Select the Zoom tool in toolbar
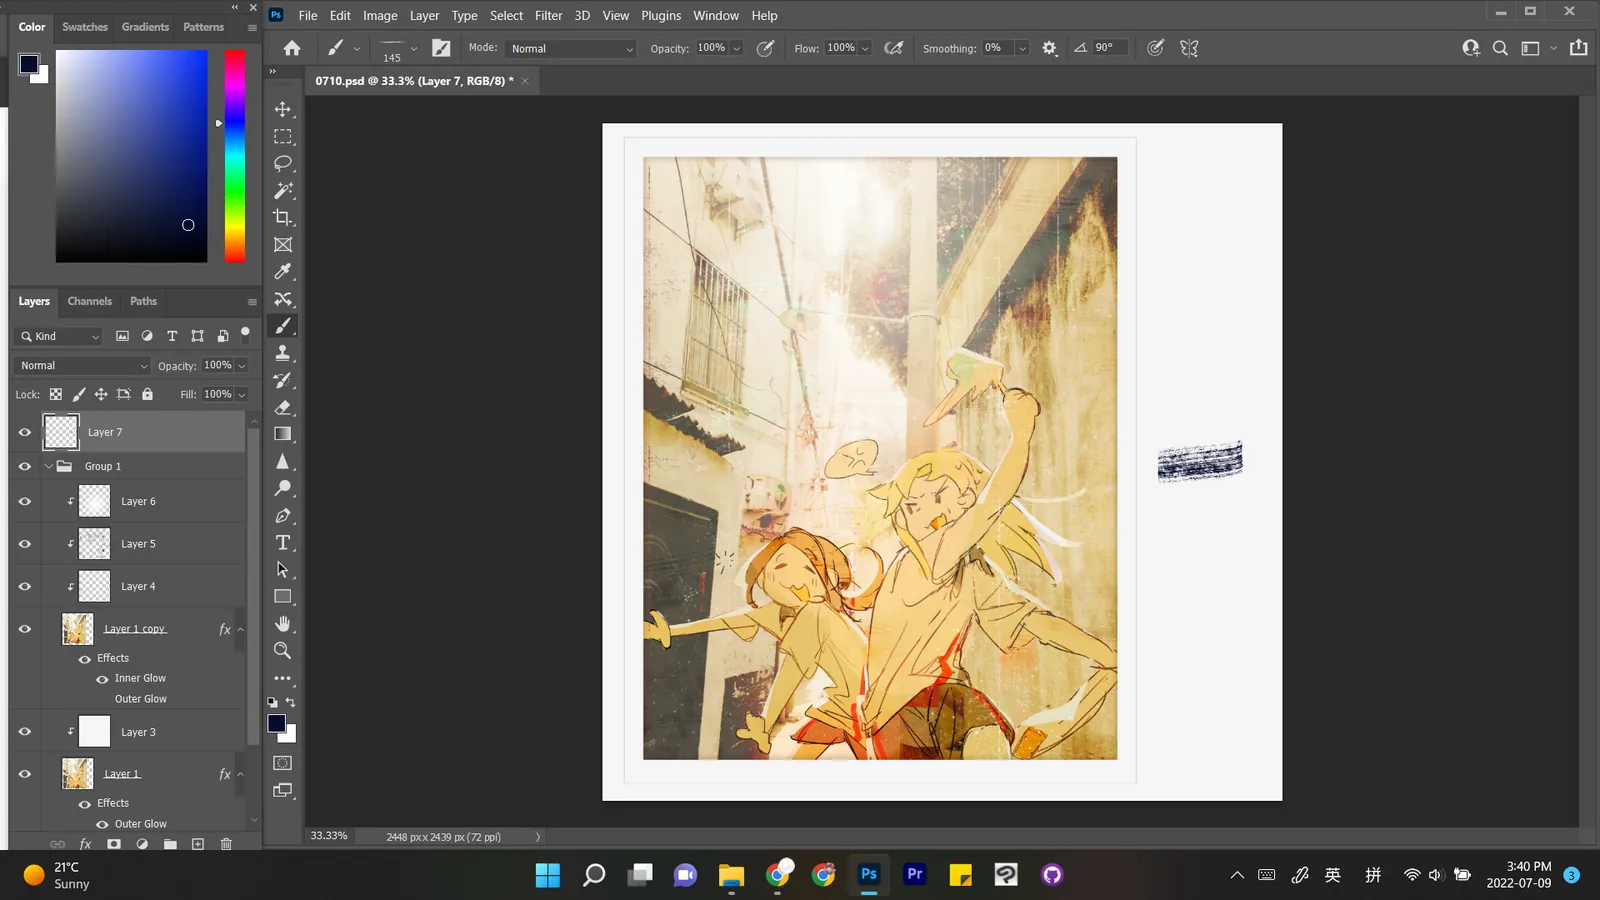 click(x=283, y=651)
